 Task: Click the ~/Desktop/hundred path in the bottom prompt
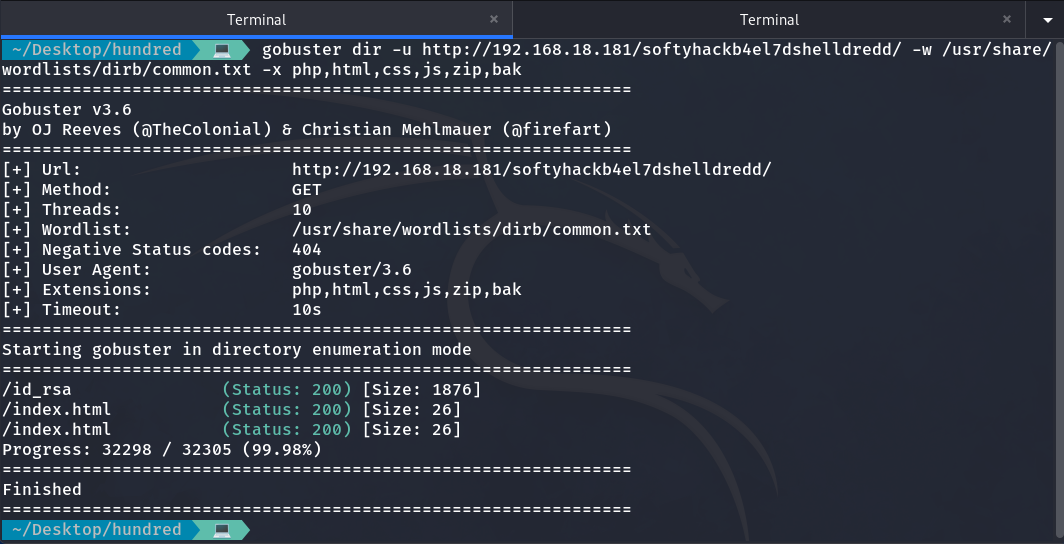click(96, 530)
